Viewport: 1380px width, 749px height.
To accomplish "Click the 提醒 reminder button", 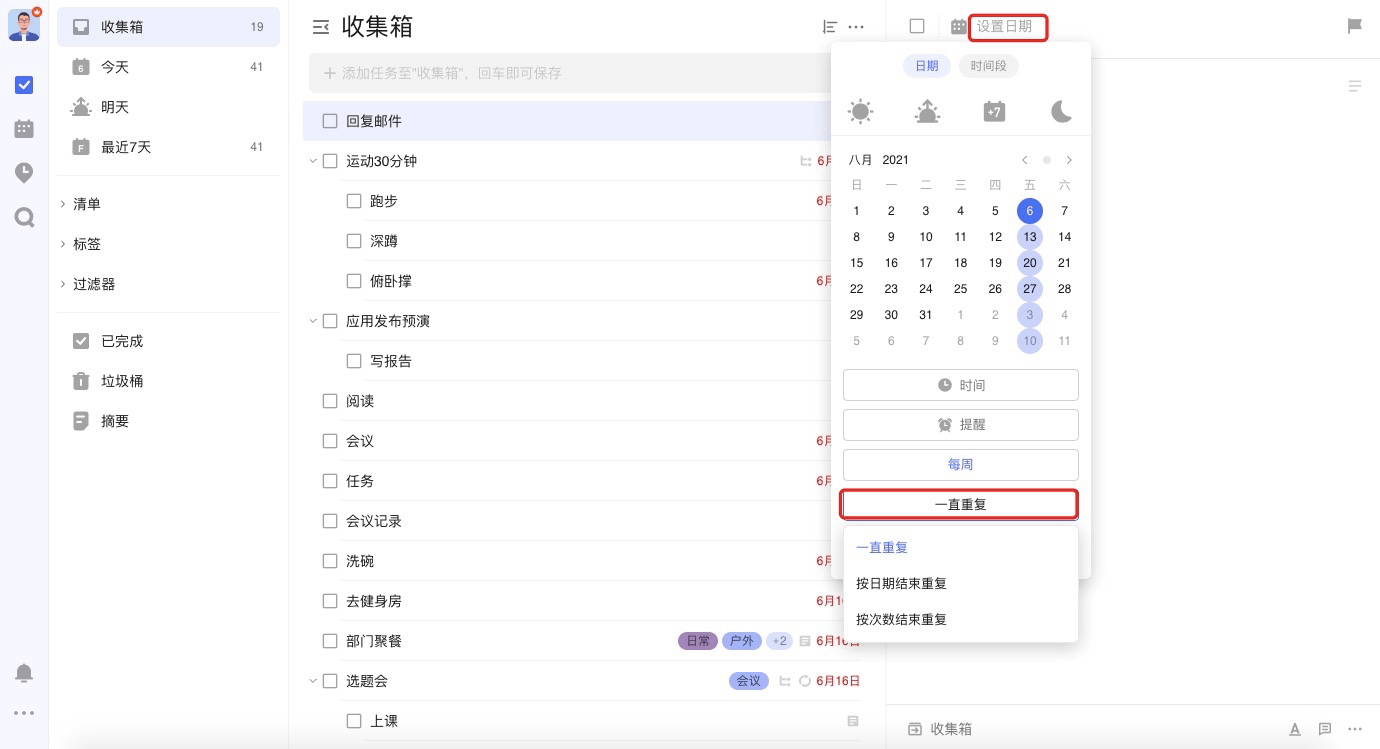I will click(x=960, y=424).
